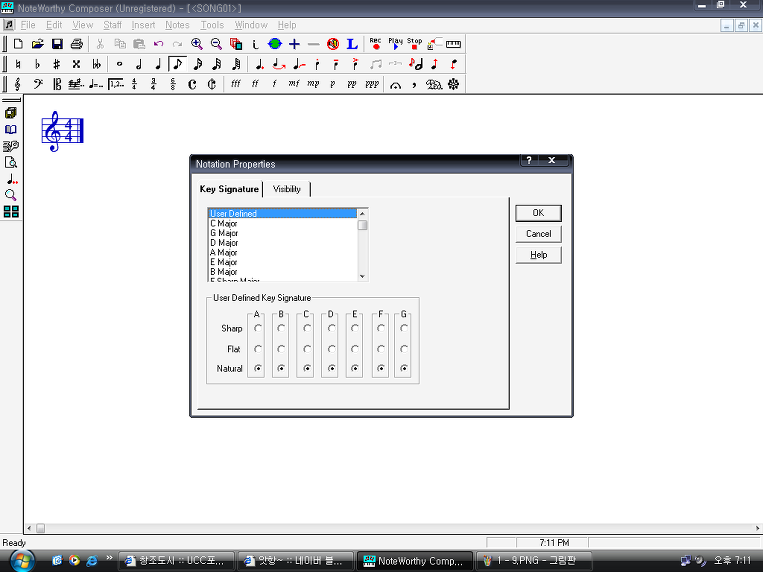The image size is (763, 572).
Task: Select User Defined in key list
Action: pyautogui.click(x=283, y=214)
